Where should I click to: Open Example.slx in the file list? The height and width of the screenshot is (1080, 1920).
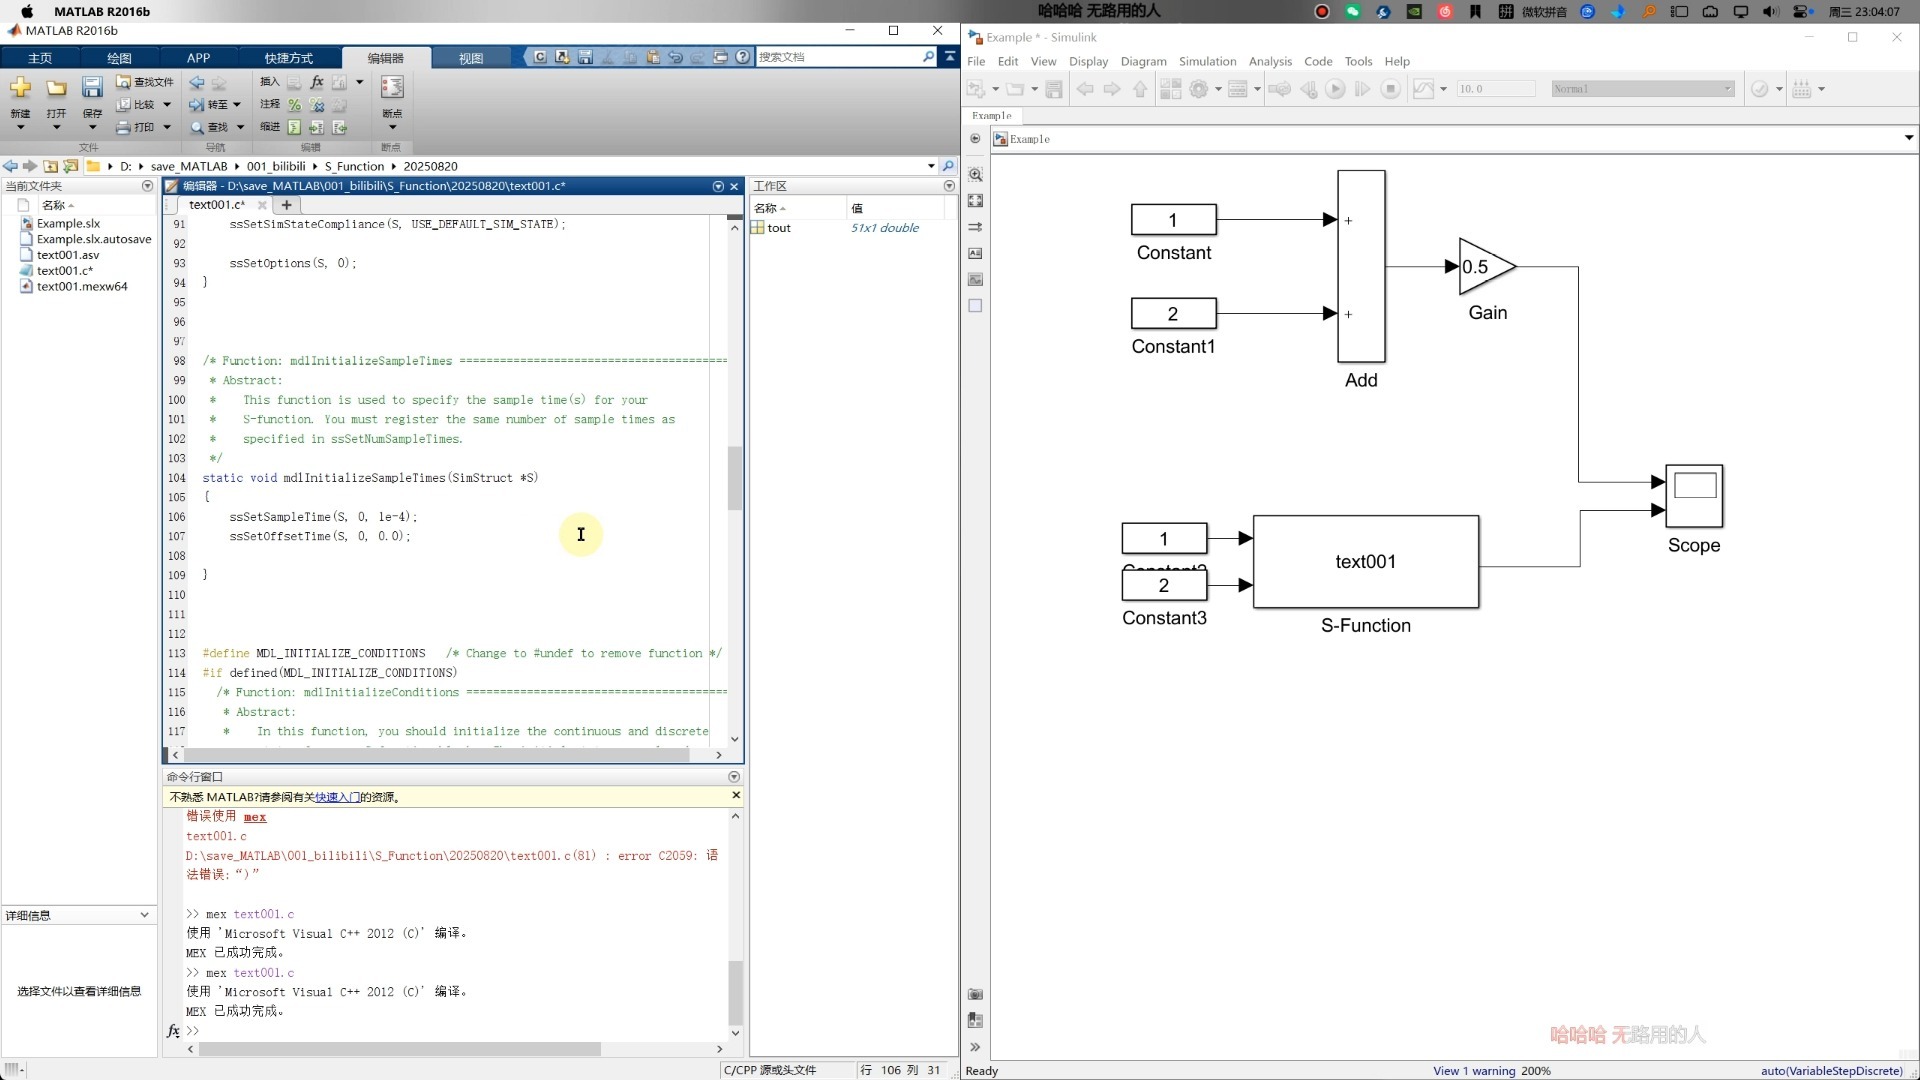(x=68, y=223)
